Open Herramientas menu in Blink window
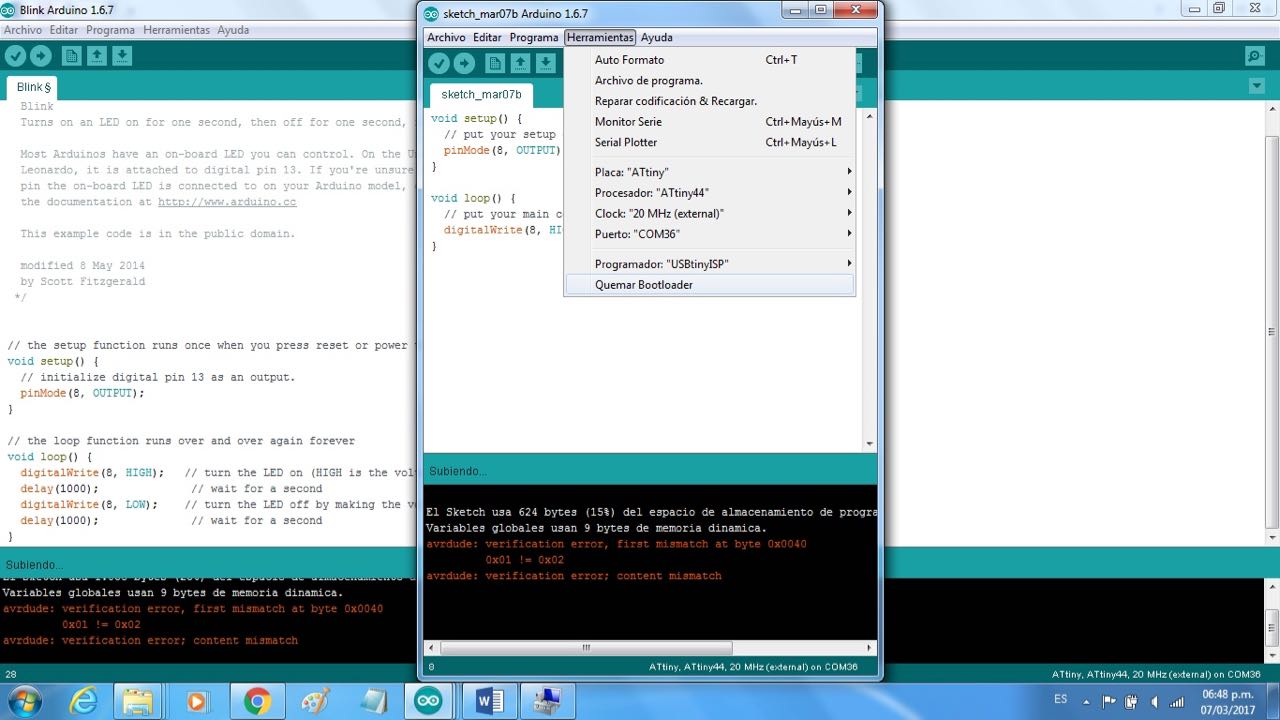The width and height of the screenshot is (1280, 720). (176, 30)
